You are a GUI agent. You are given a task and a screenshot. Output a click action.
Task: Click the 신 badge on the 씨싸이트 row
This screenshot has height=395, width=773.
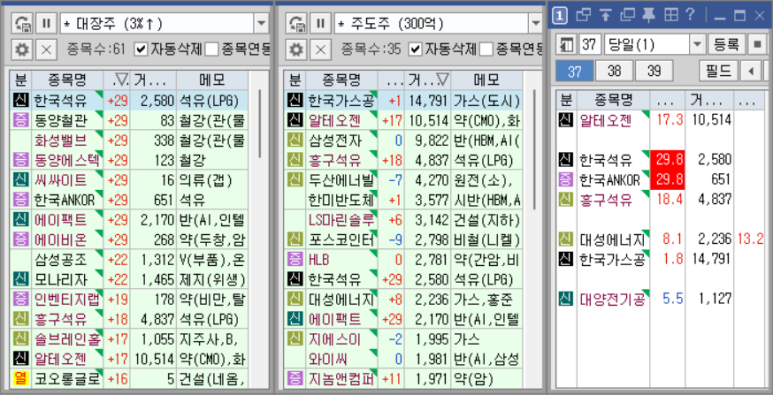20,180
